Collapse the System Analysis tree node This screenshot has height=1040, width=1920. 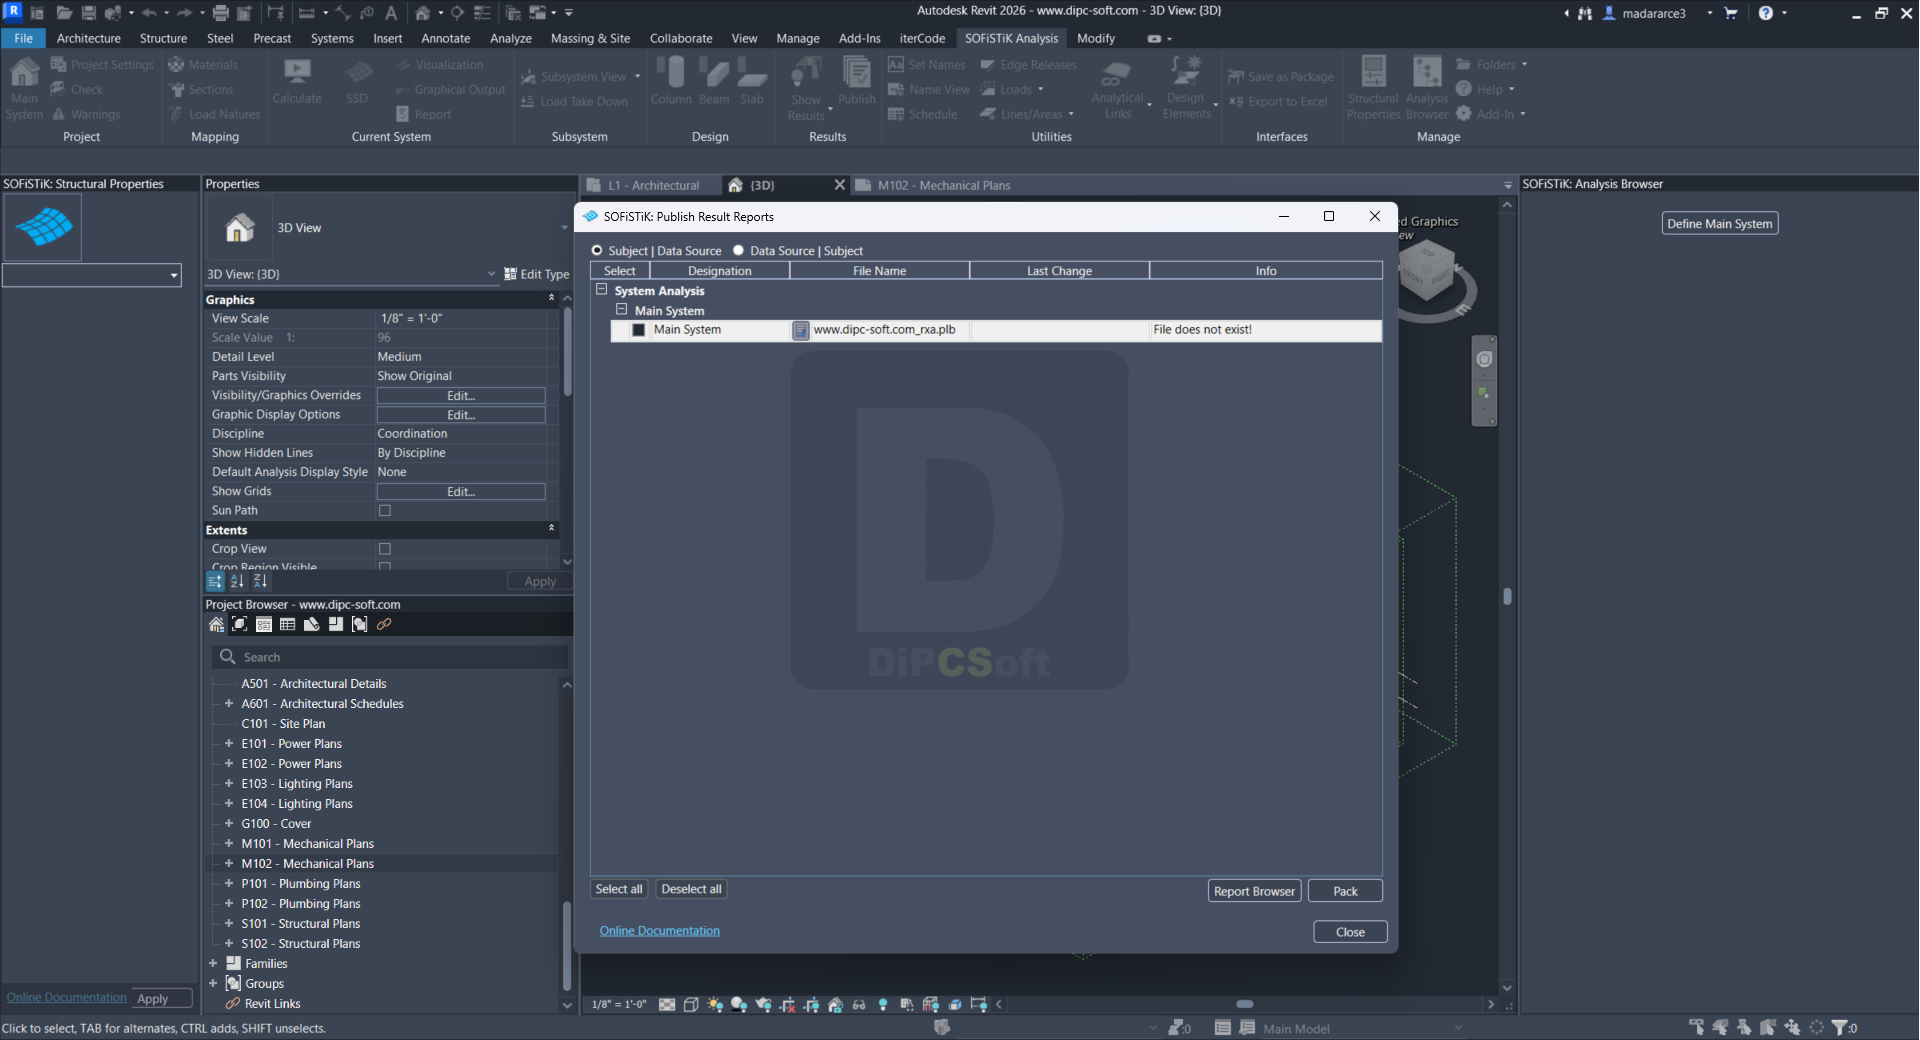(x=602, y=290)
